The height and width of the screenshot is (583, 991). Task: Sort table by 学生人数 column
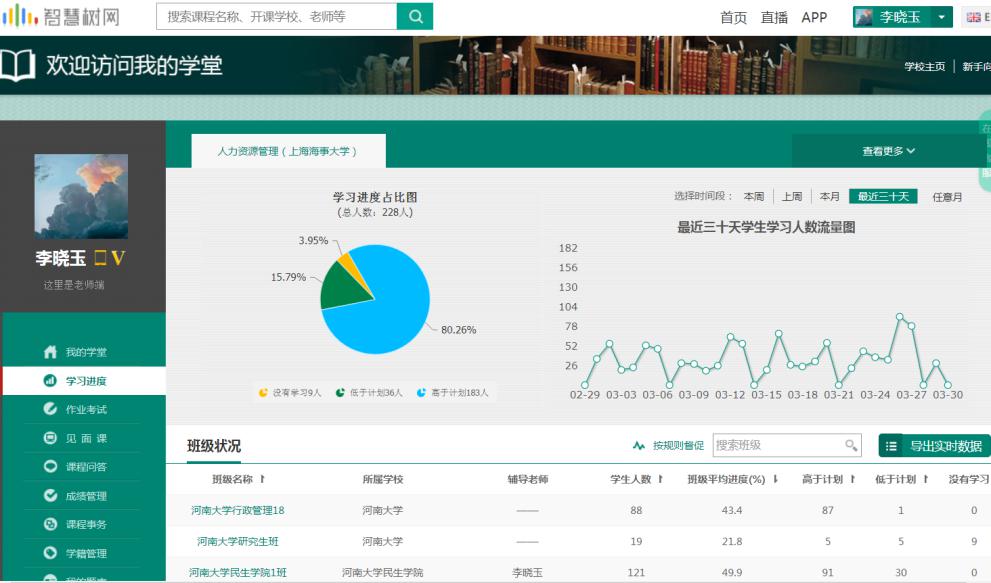pyautogui.click(x=637, y=480)
